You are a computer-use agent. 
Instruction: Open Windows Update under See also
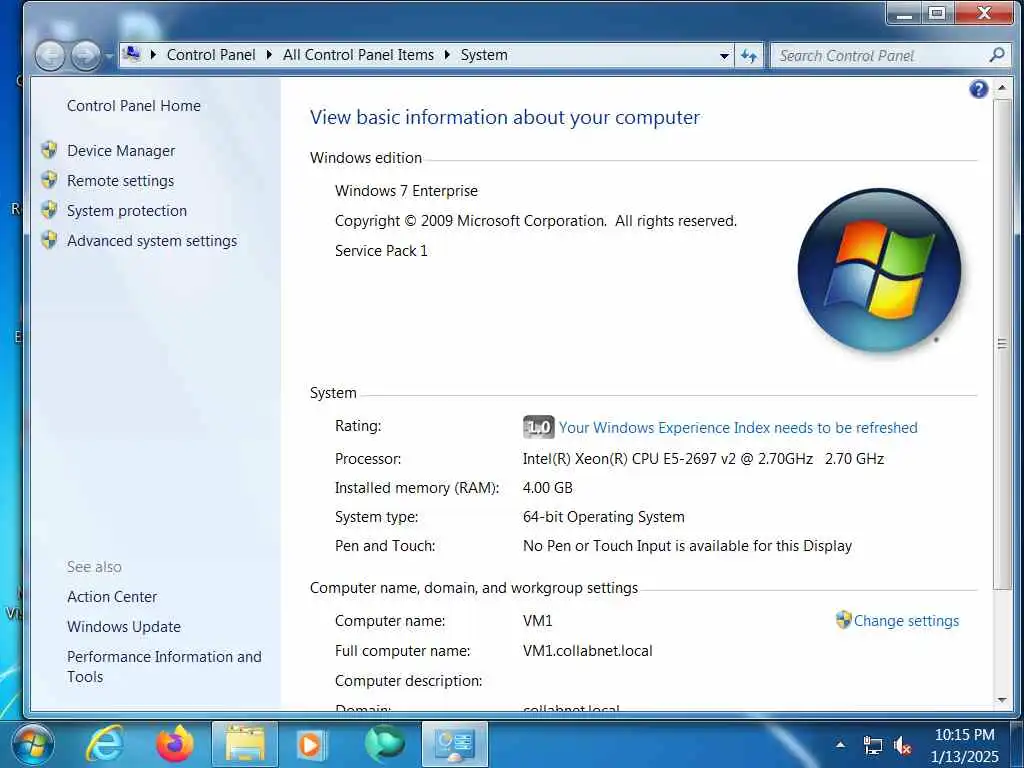coord(123,627)
